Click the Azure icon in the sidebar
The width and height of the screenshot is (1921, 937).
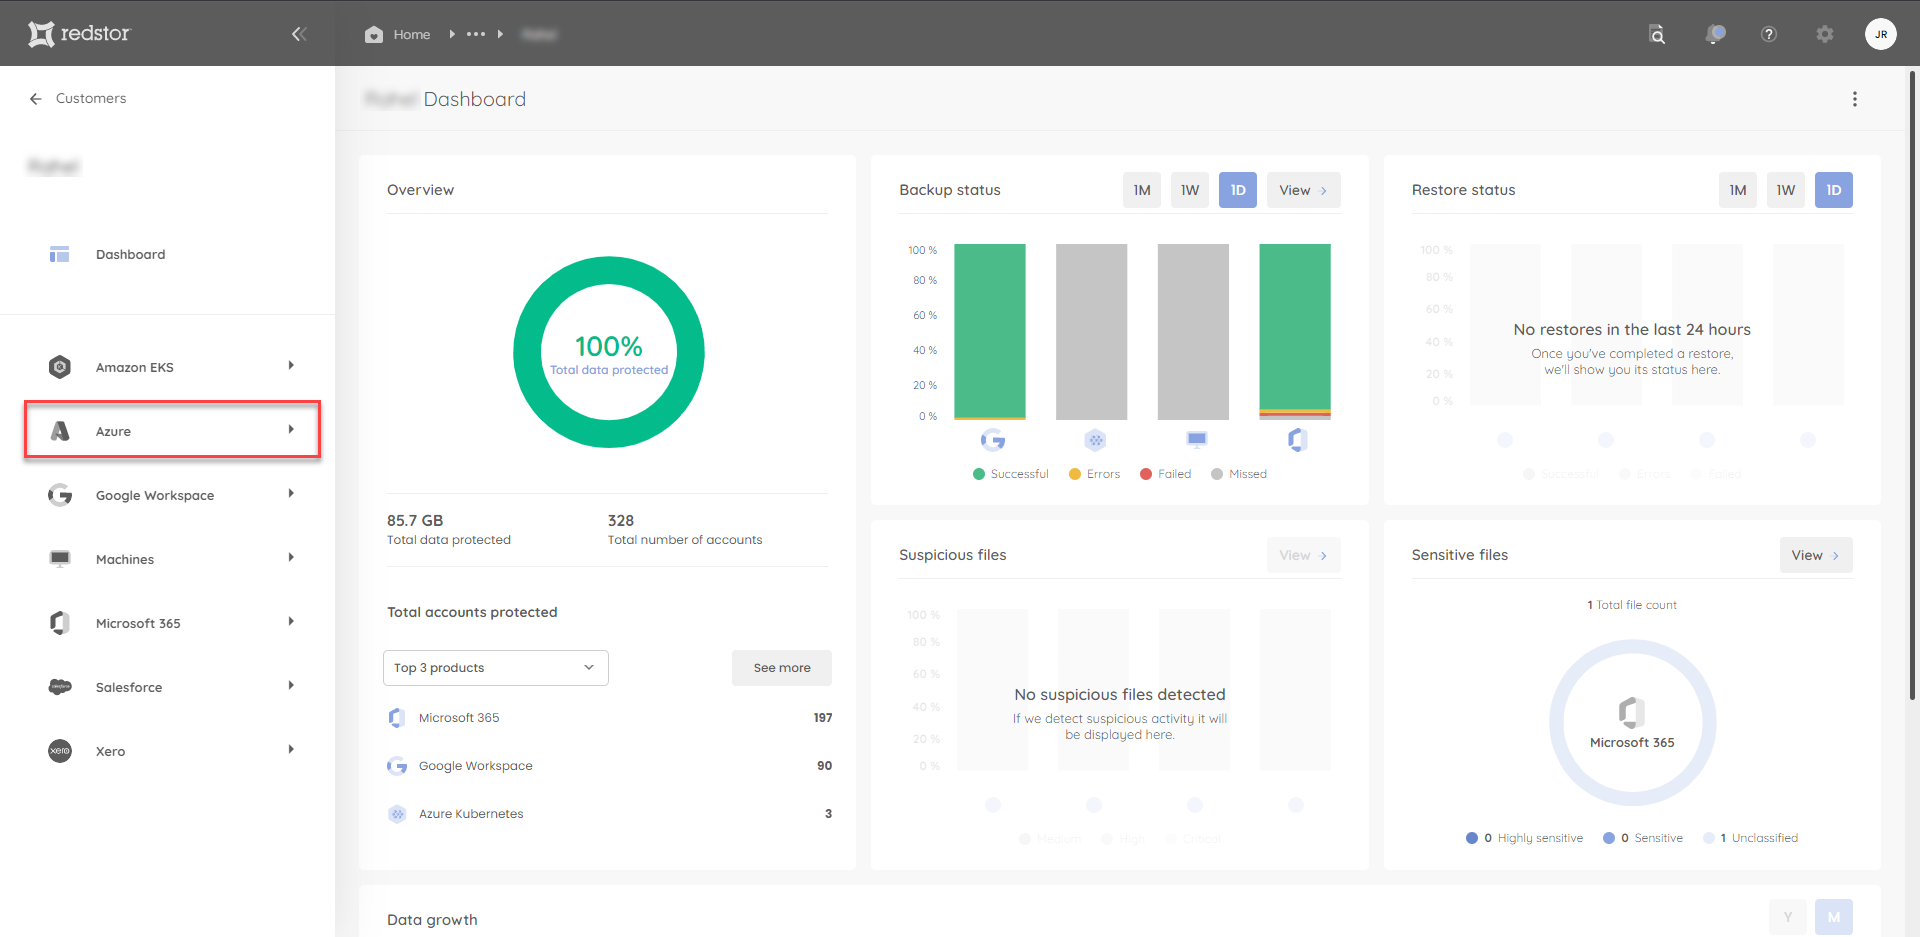(60, 431)
